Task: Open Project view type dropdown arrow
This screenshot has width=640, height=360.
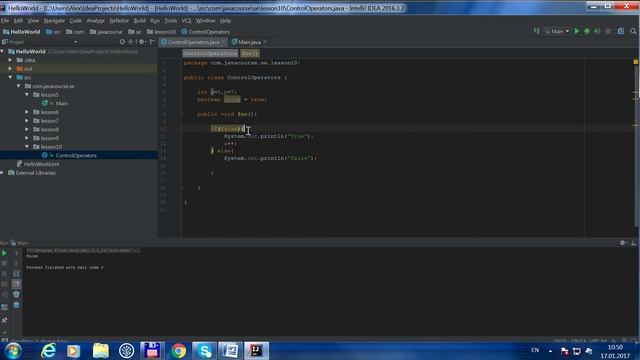Action: tap(76, 42)
